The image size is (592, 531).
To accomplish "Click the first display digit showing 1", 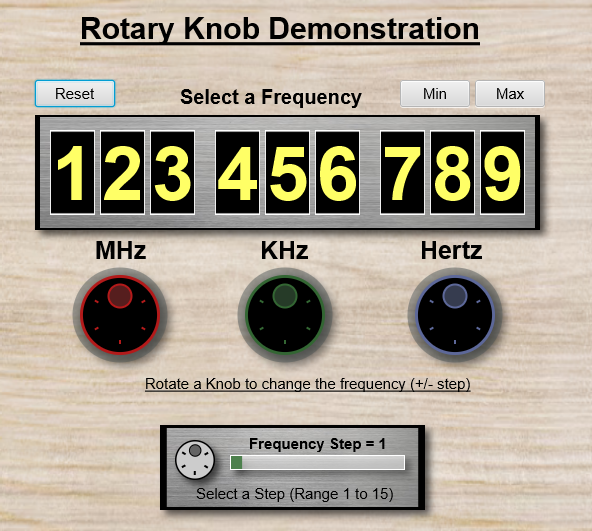I will point(72,173).
